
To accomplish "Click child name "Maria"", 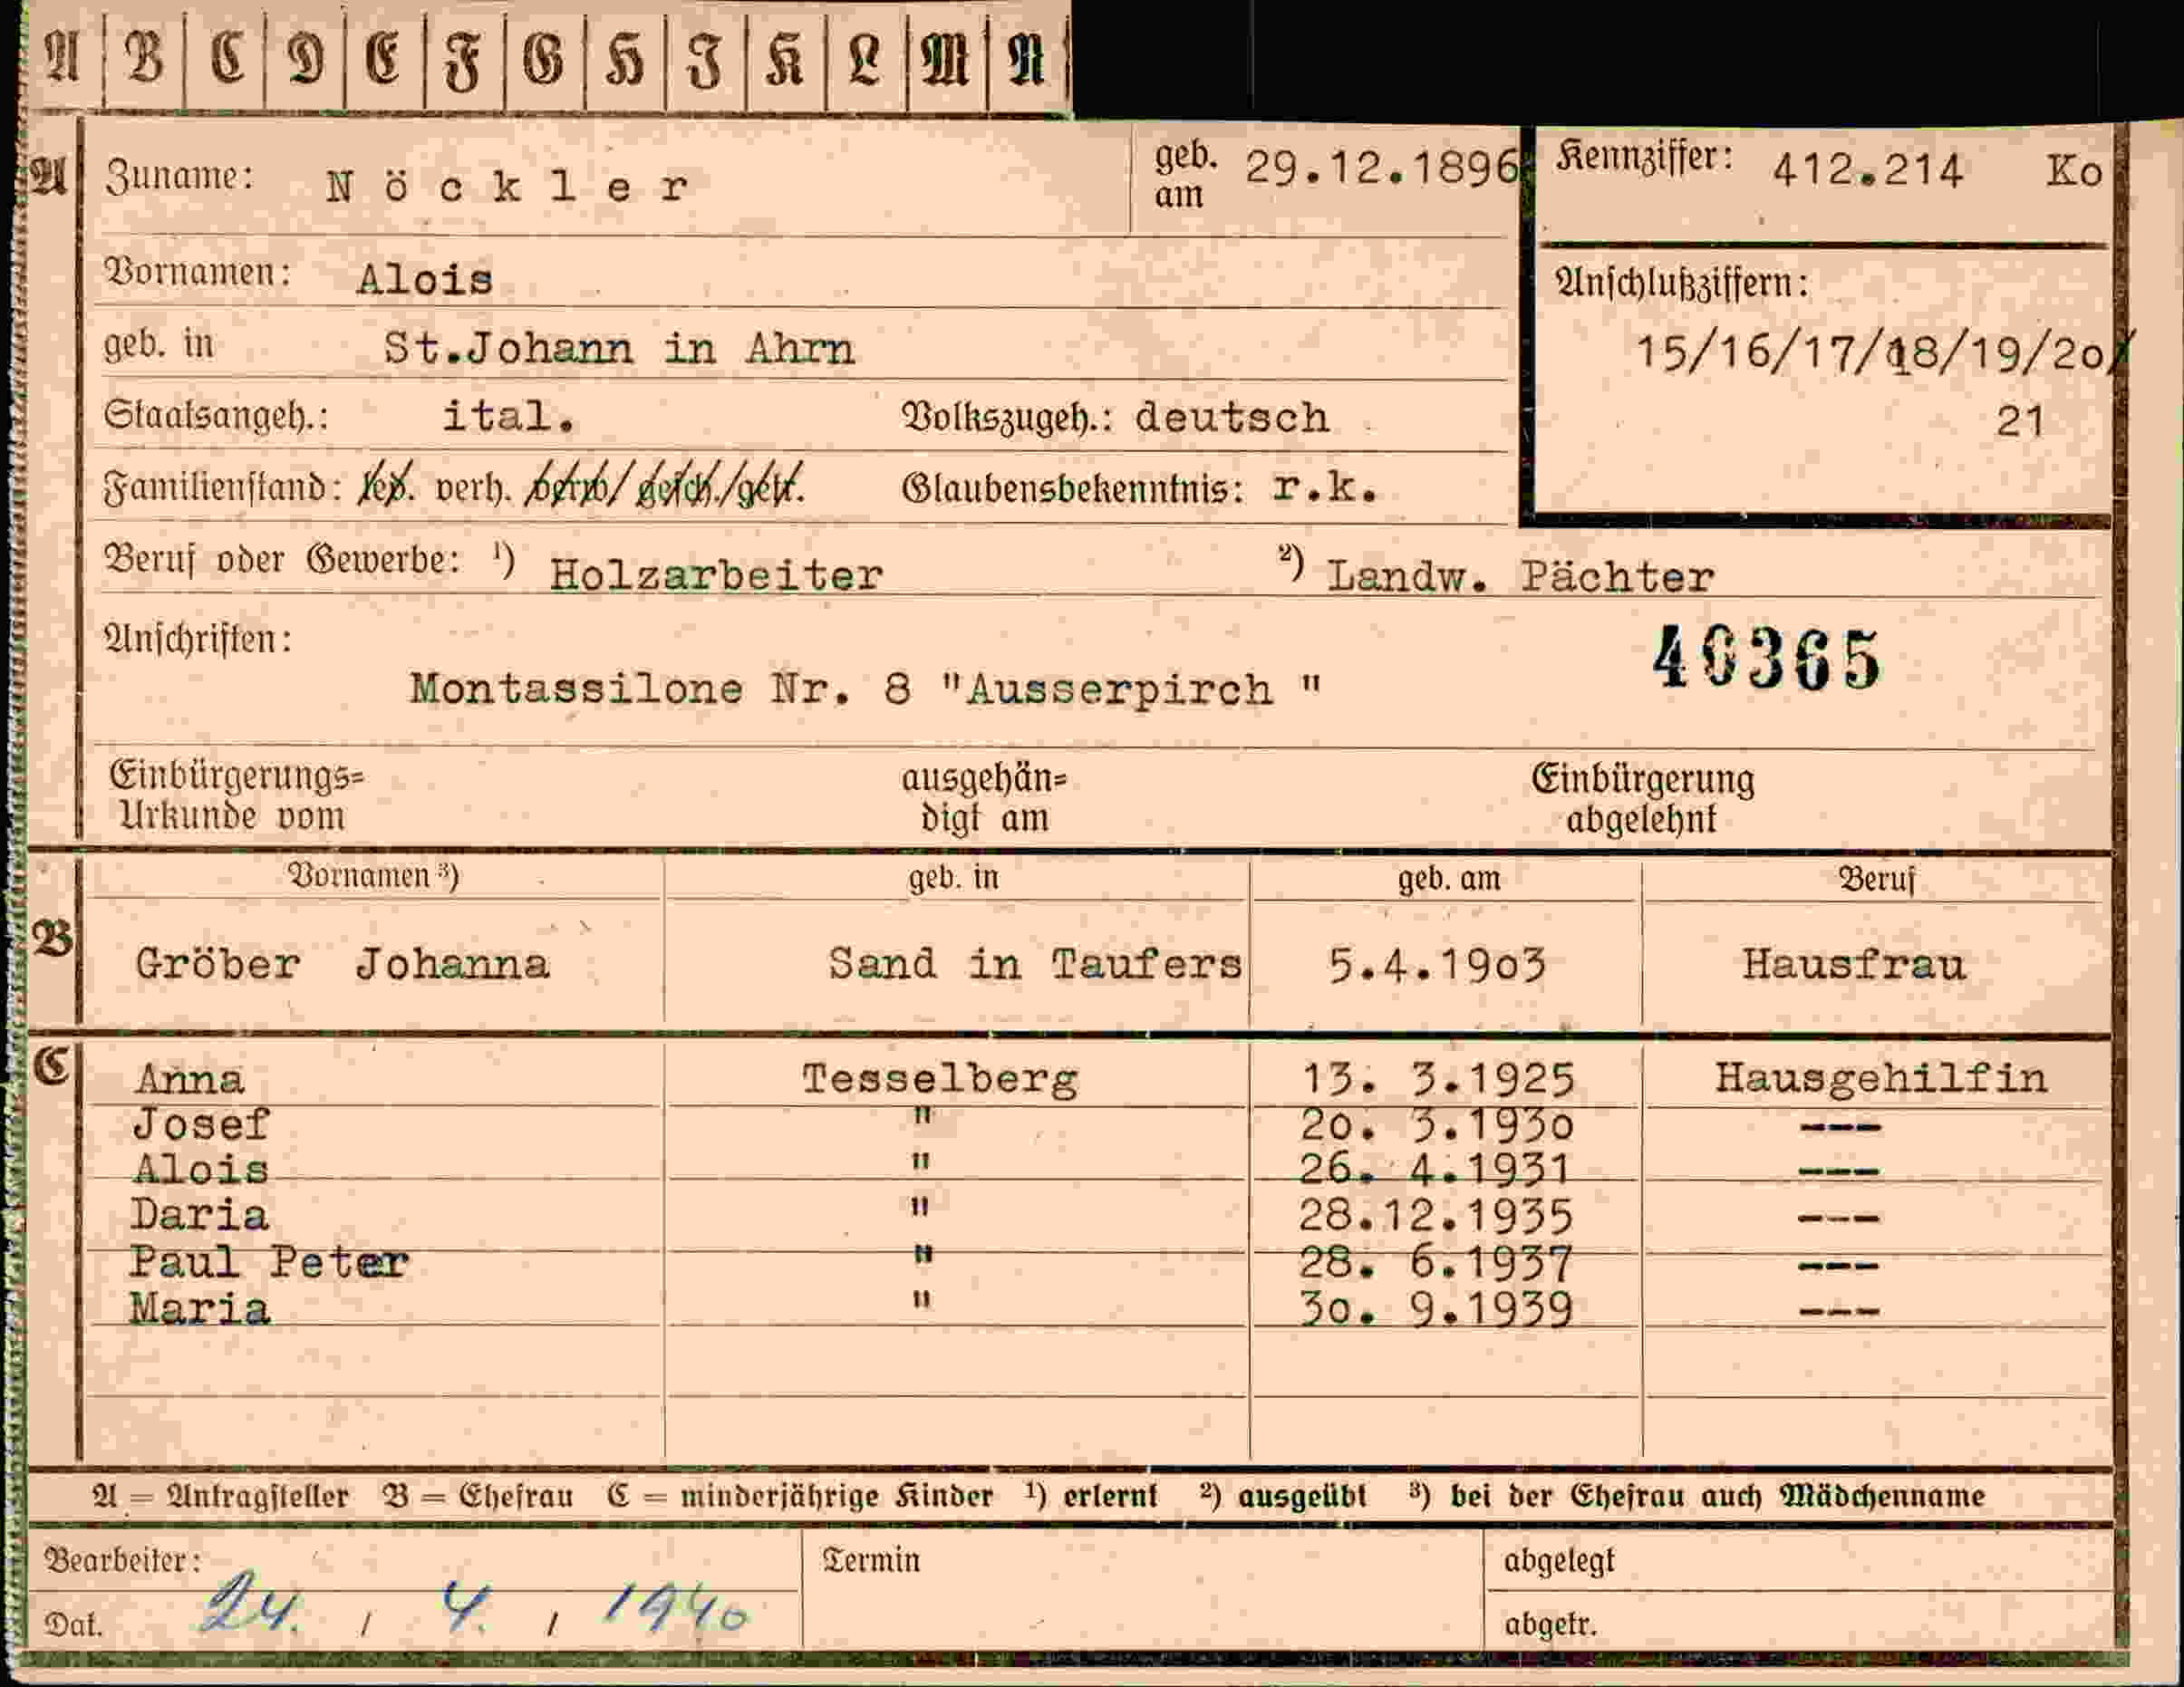I will point(199,1309).
